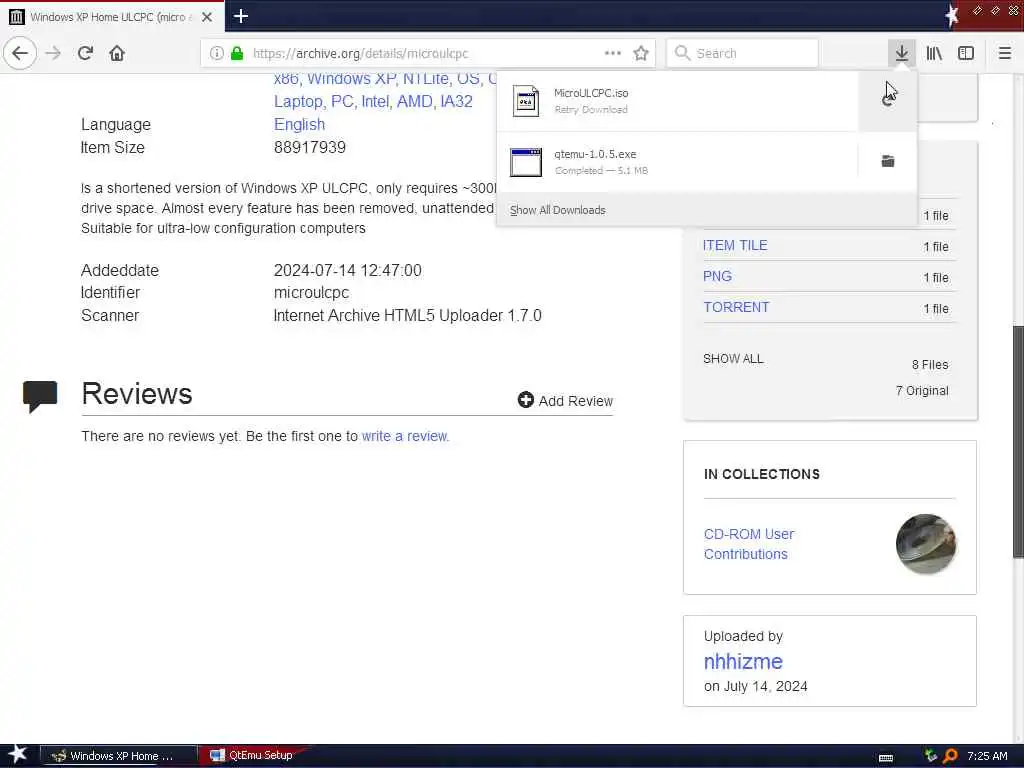Image resolution: width=1024 pixels, height=768 pixels.
Task: Open TORRENT download option
Action: pyautogui.click(x=736, y=307)
